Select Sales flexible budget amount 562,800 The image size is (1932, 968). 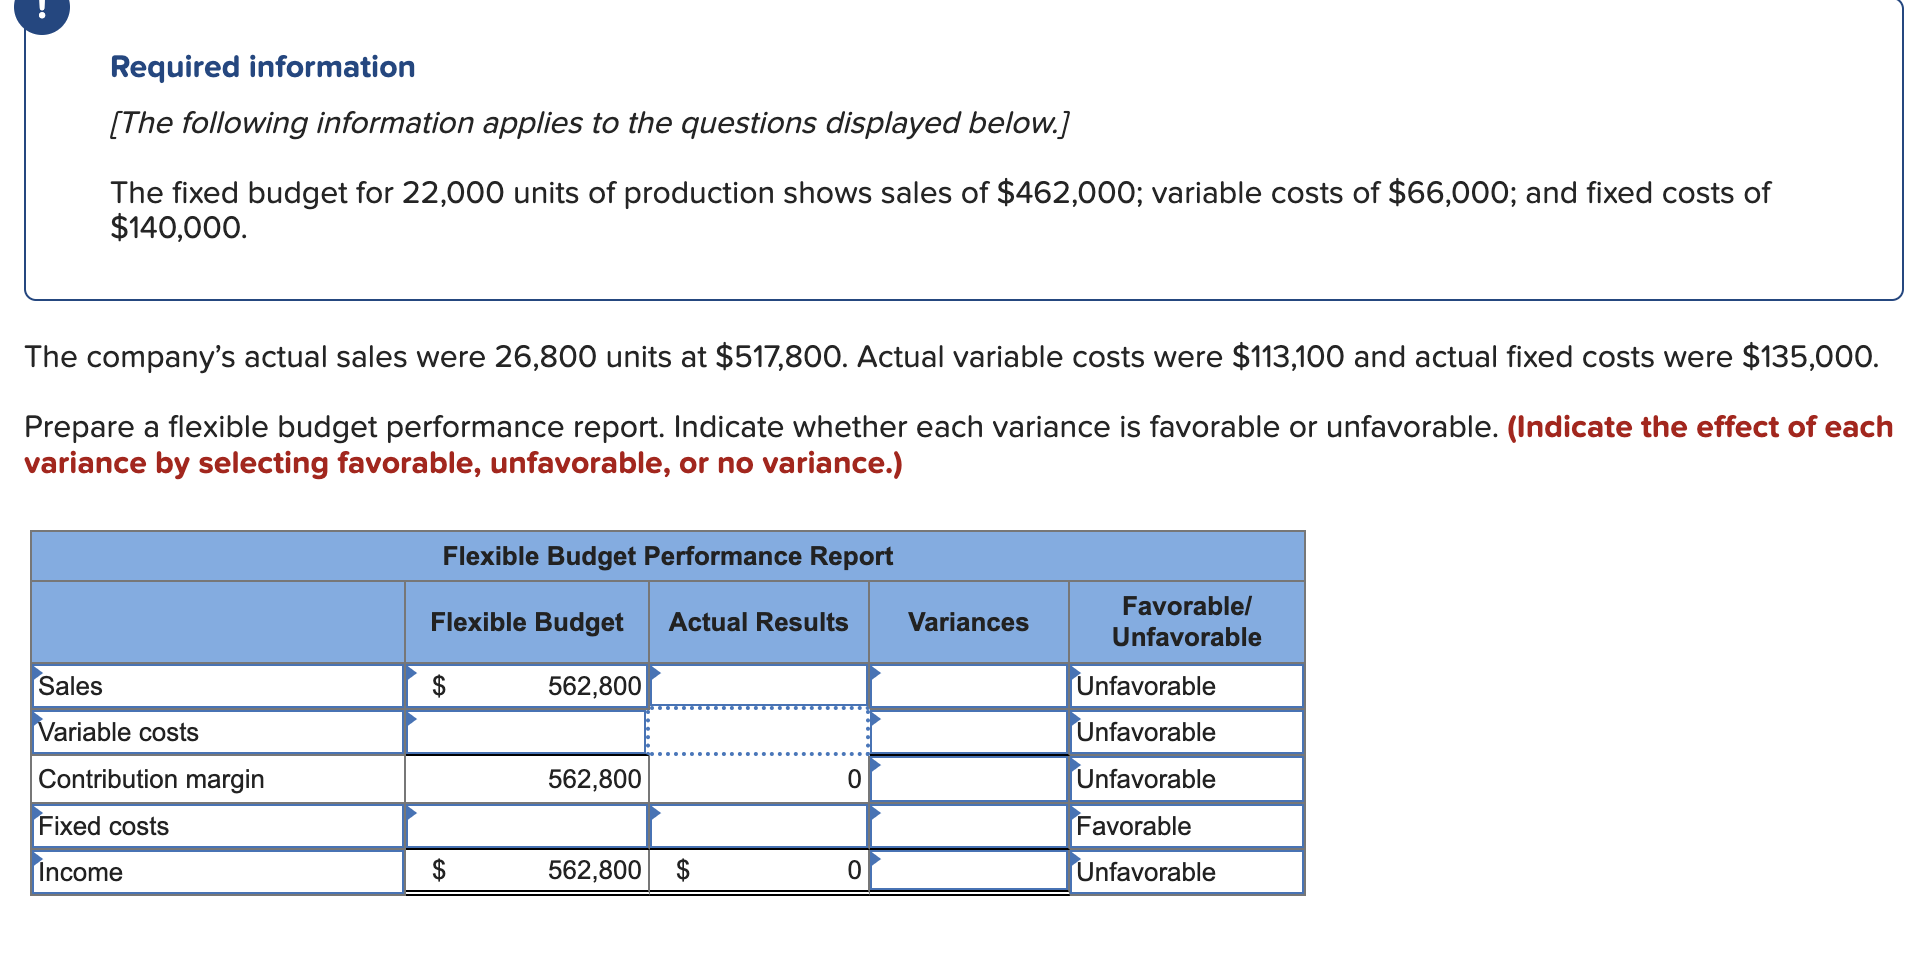(x=527, y=686)
